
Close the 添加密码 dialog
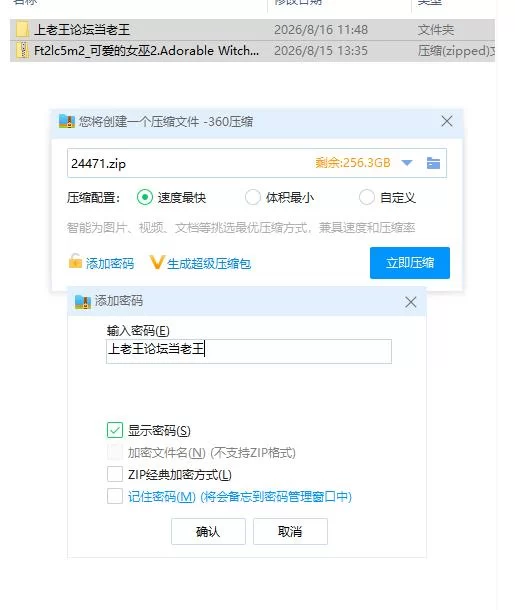point(410,302)
